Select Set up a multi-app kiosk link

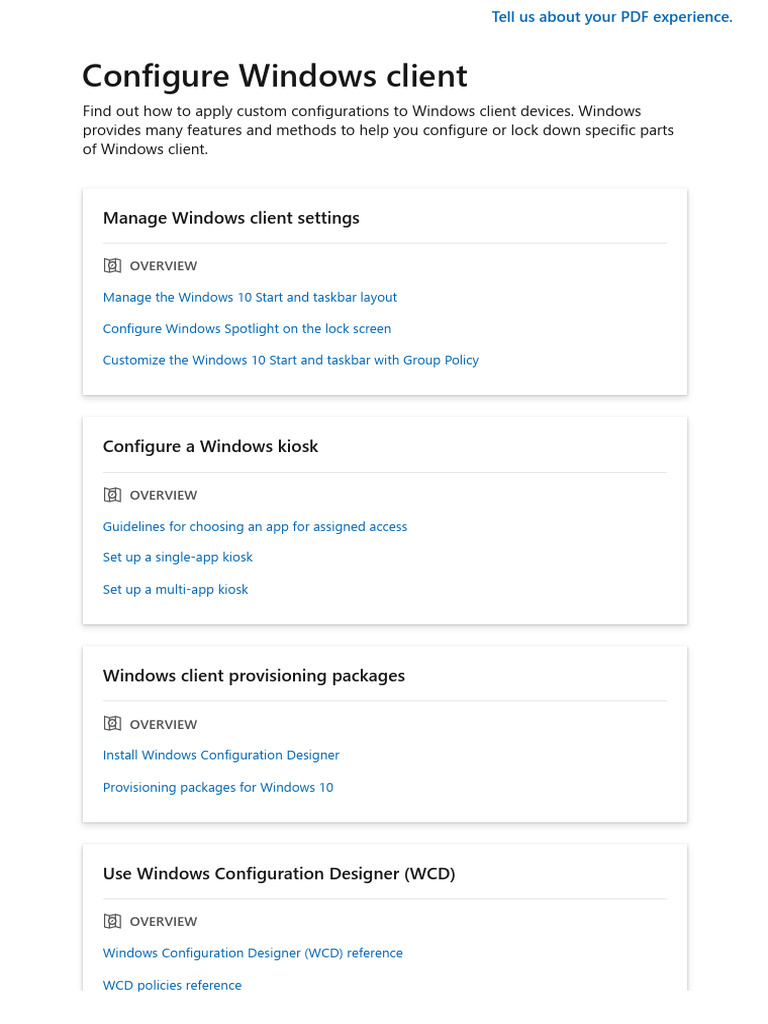coord(175,589)
